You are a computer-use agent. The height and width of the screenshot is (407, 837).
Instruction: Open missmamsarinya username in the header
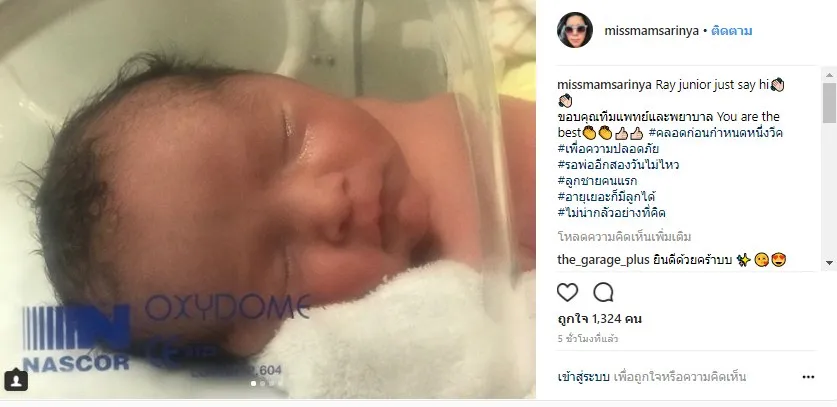pyautogui.click(x=651, y=31)
